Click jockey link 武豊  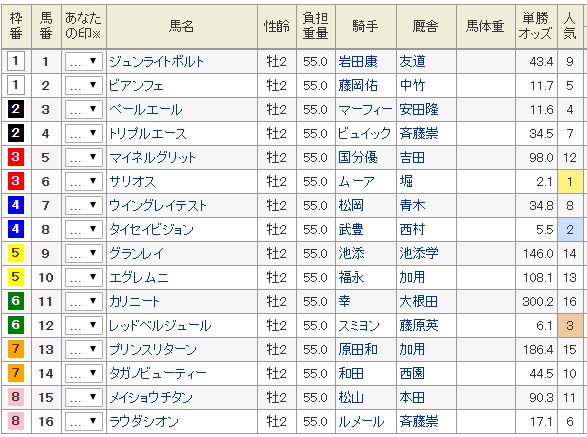coord(351,230)
